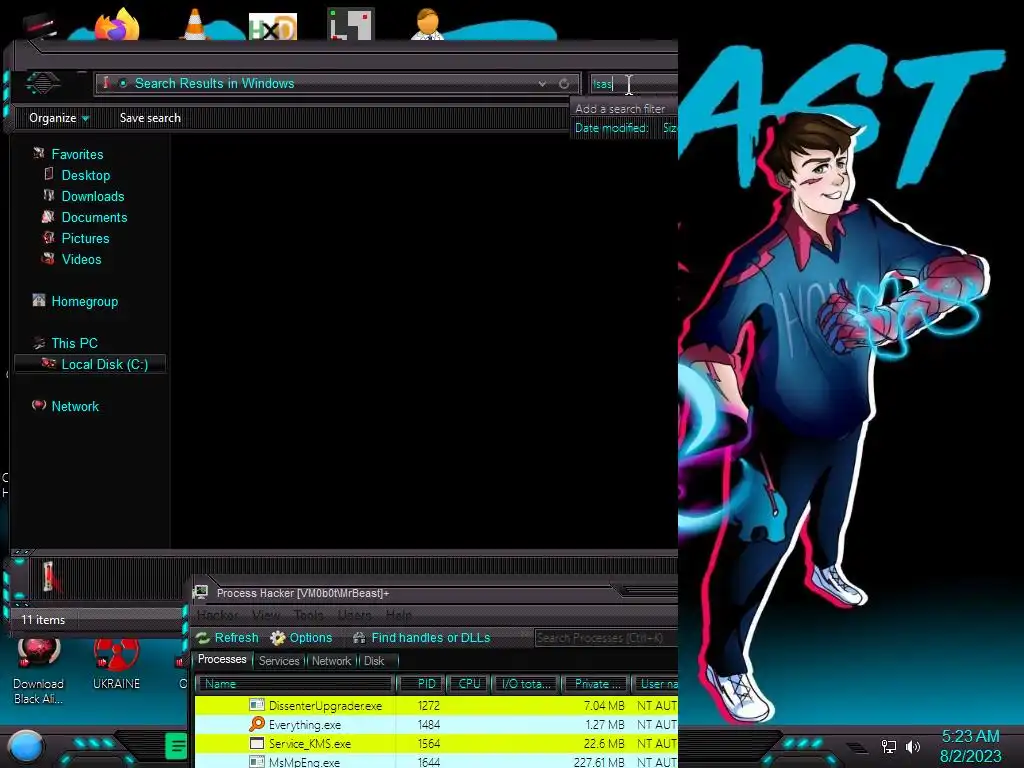Open Hacker menu in Process Hacker
Screen dimensions: 1024x768
pyautogui.click(x=217, y=615)
